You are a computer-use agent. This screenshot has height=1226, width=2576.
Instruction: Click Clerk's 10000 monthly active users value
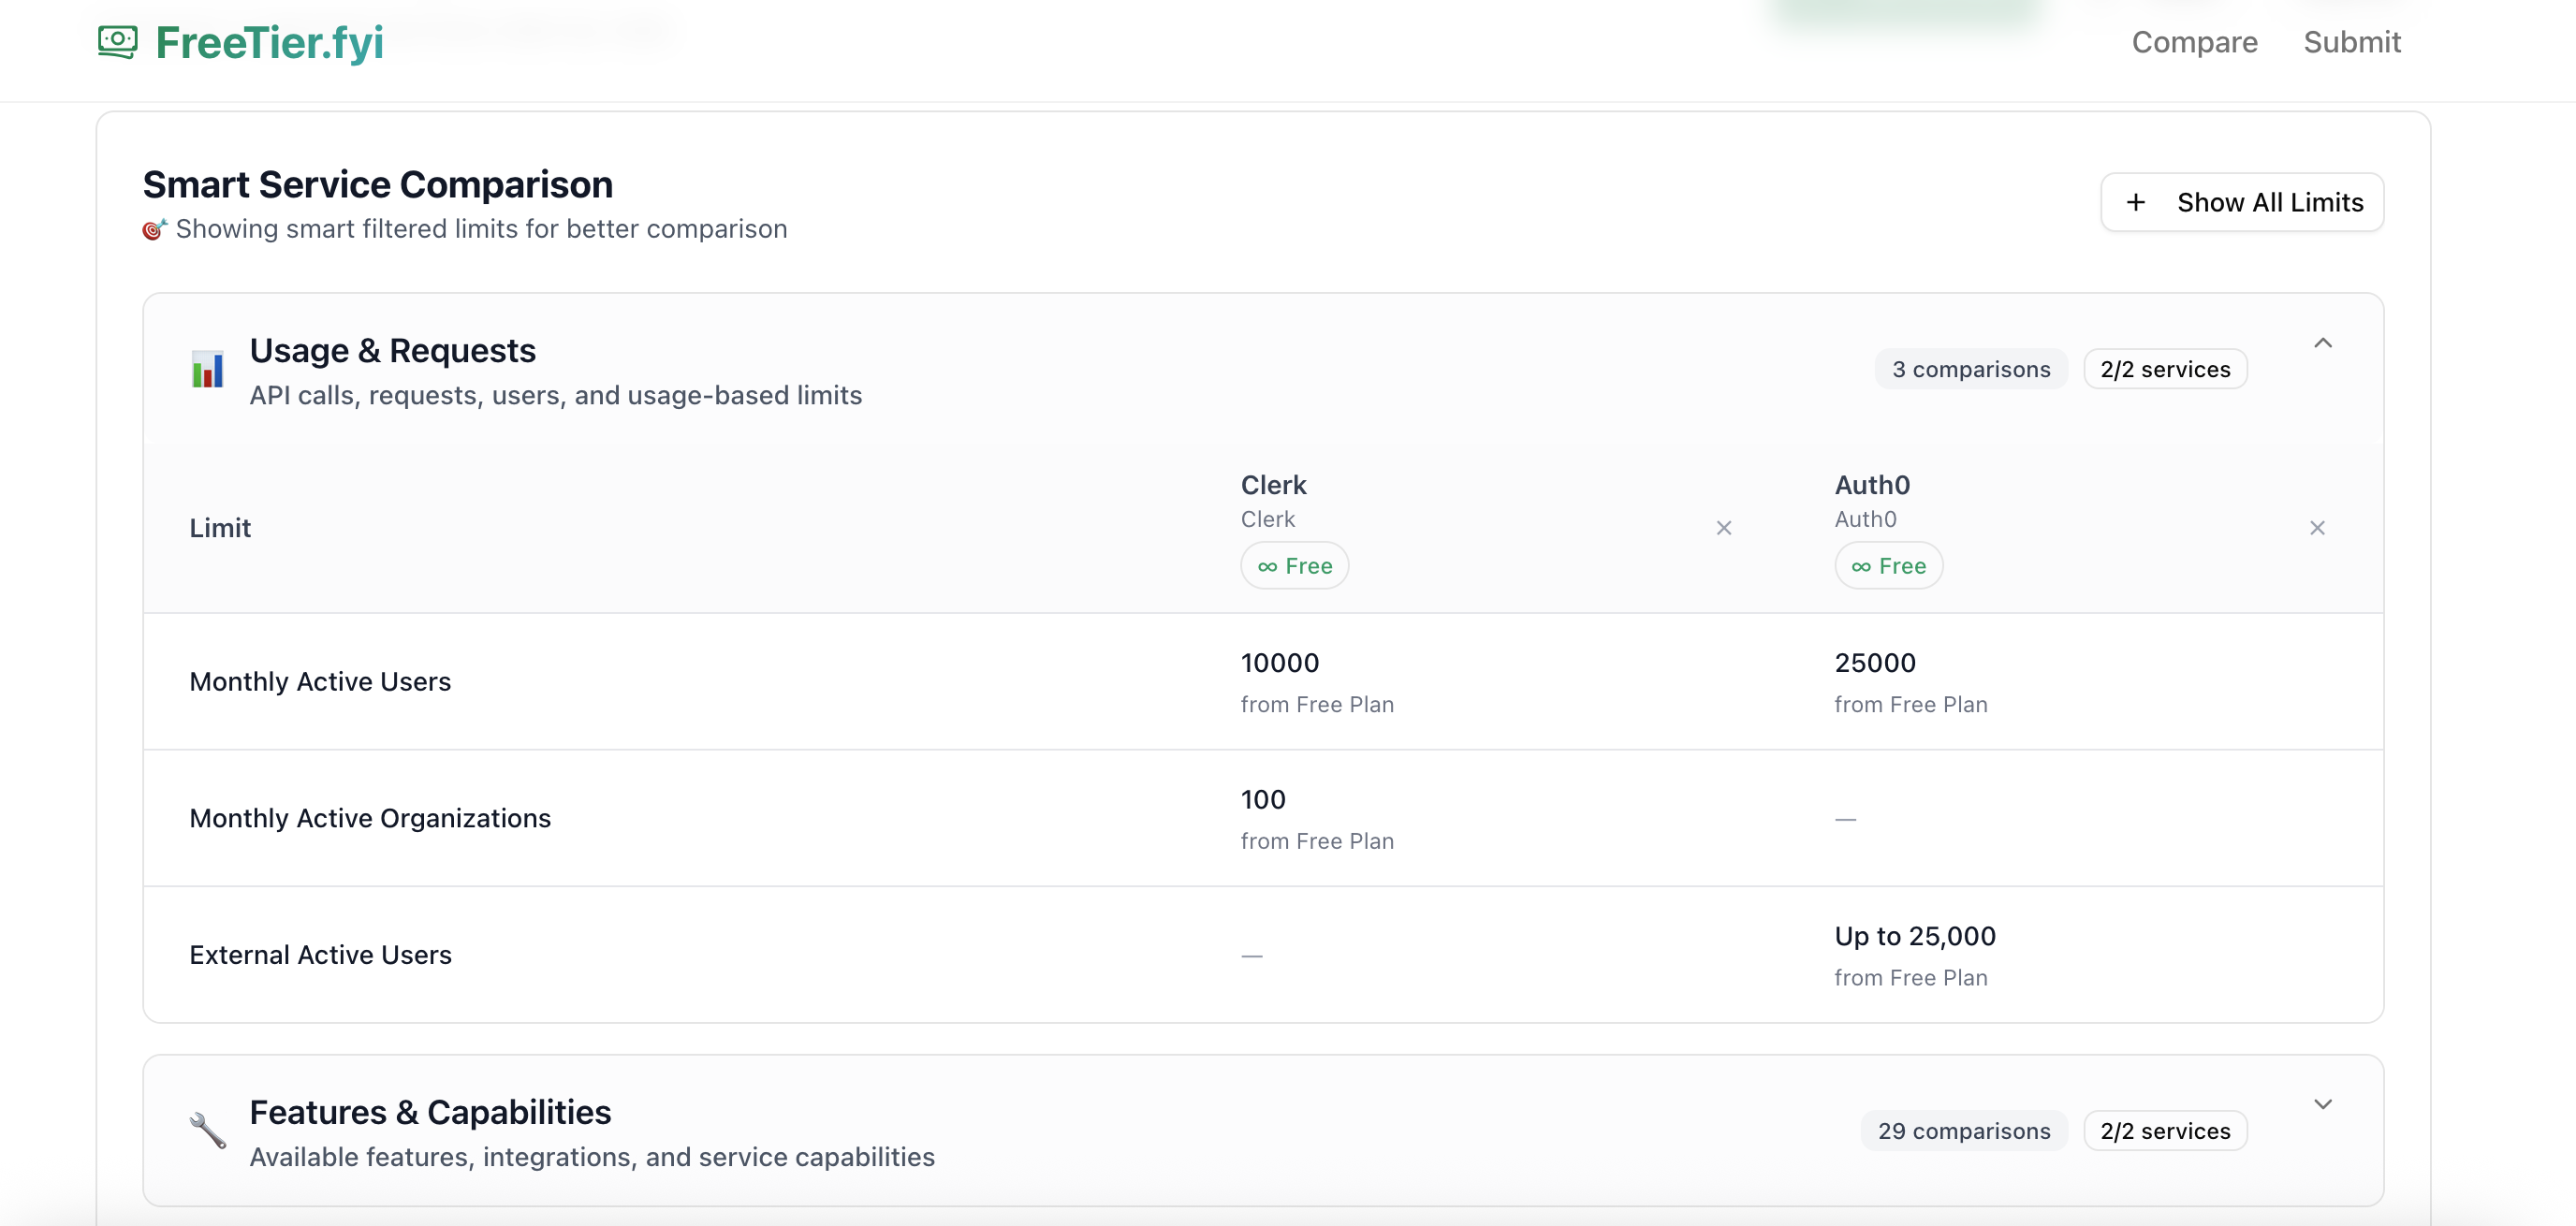click(1279, 663)
